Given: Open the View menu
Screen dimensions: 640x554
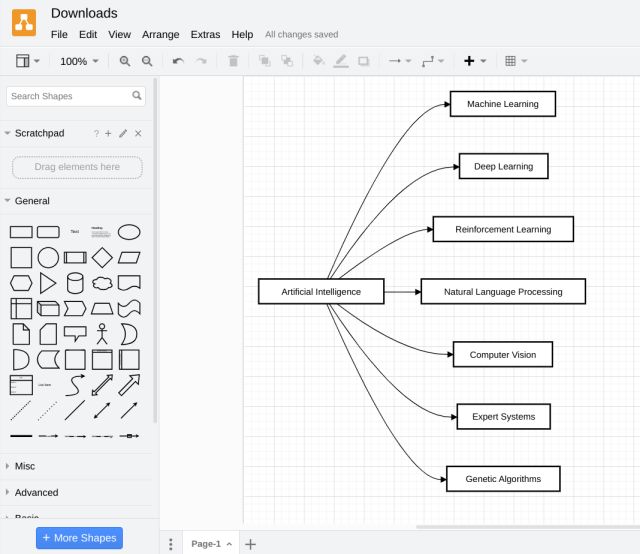Looking at the screenshot, I should tap(119, 35).
